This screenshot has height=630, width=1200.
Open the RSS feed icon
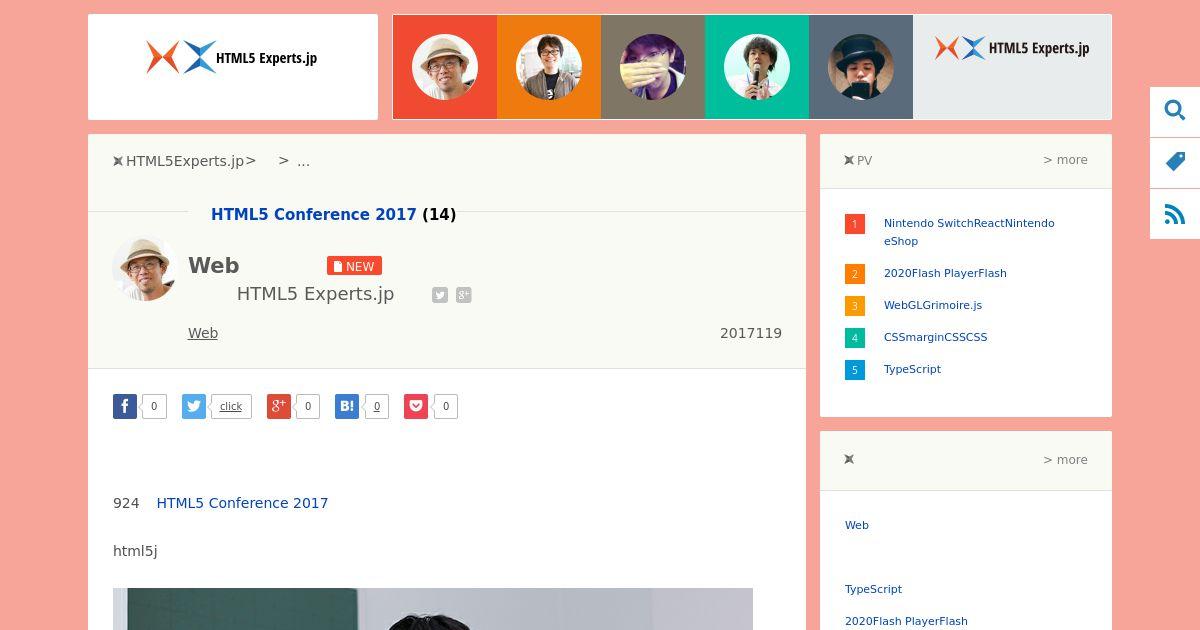(x=1175, y=214)
